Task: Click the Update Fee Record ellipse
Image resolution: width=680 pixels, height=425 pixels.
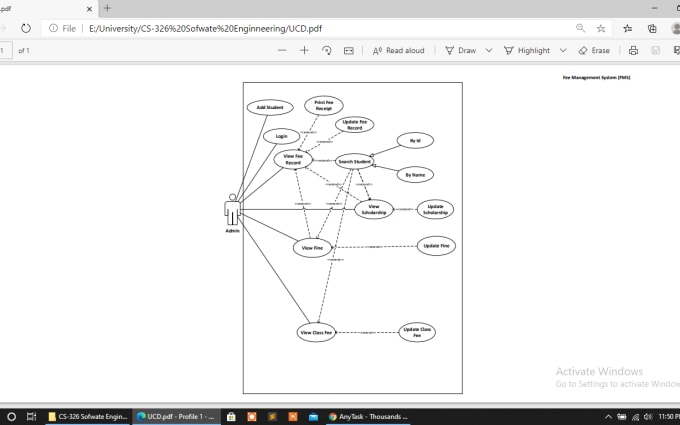Action: point(354,125)
